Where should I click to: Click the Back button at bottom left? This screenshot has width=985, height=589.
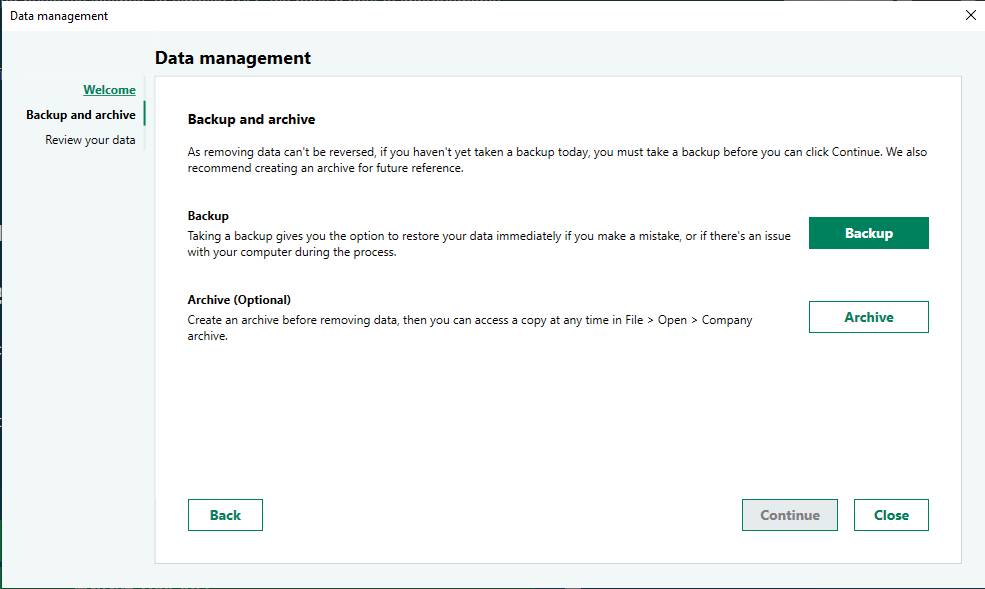(225, 514)
